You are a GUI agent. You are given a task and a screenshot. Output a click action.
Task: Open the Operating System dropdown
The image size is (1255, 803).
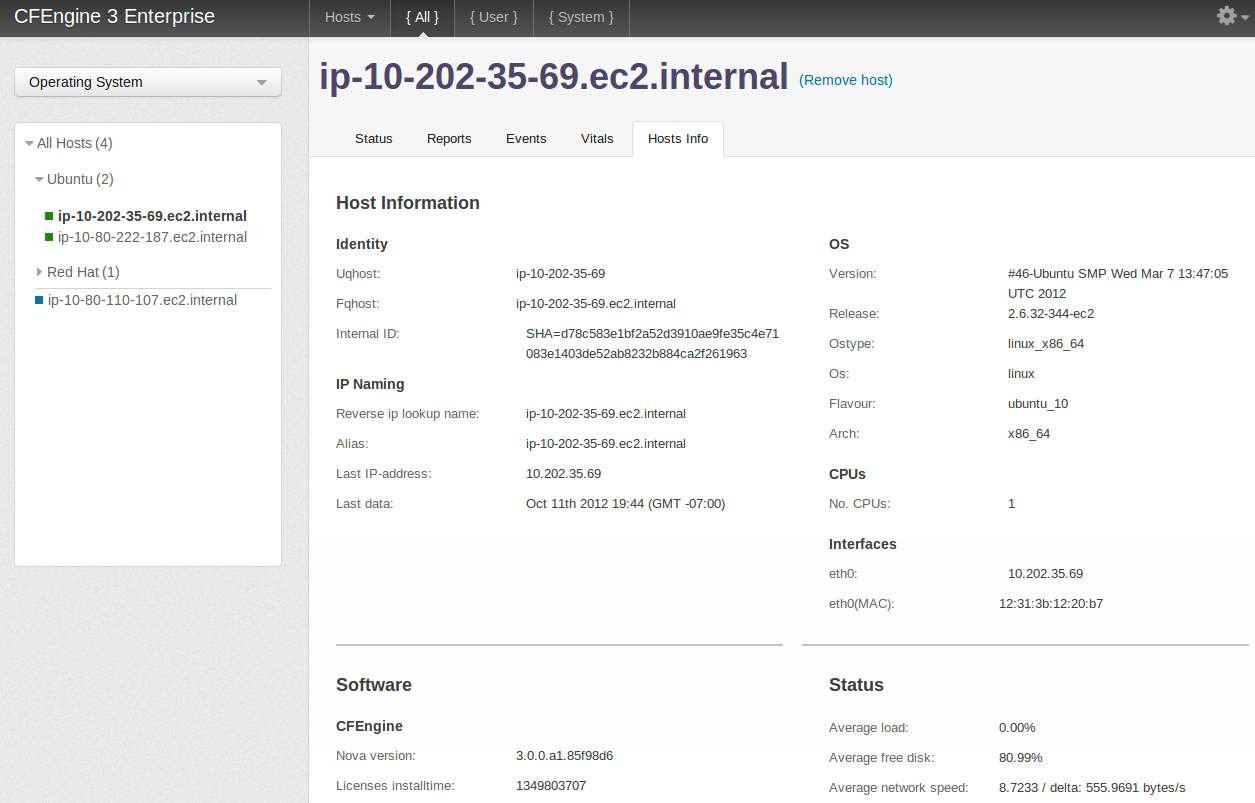[x=148, y=82]
